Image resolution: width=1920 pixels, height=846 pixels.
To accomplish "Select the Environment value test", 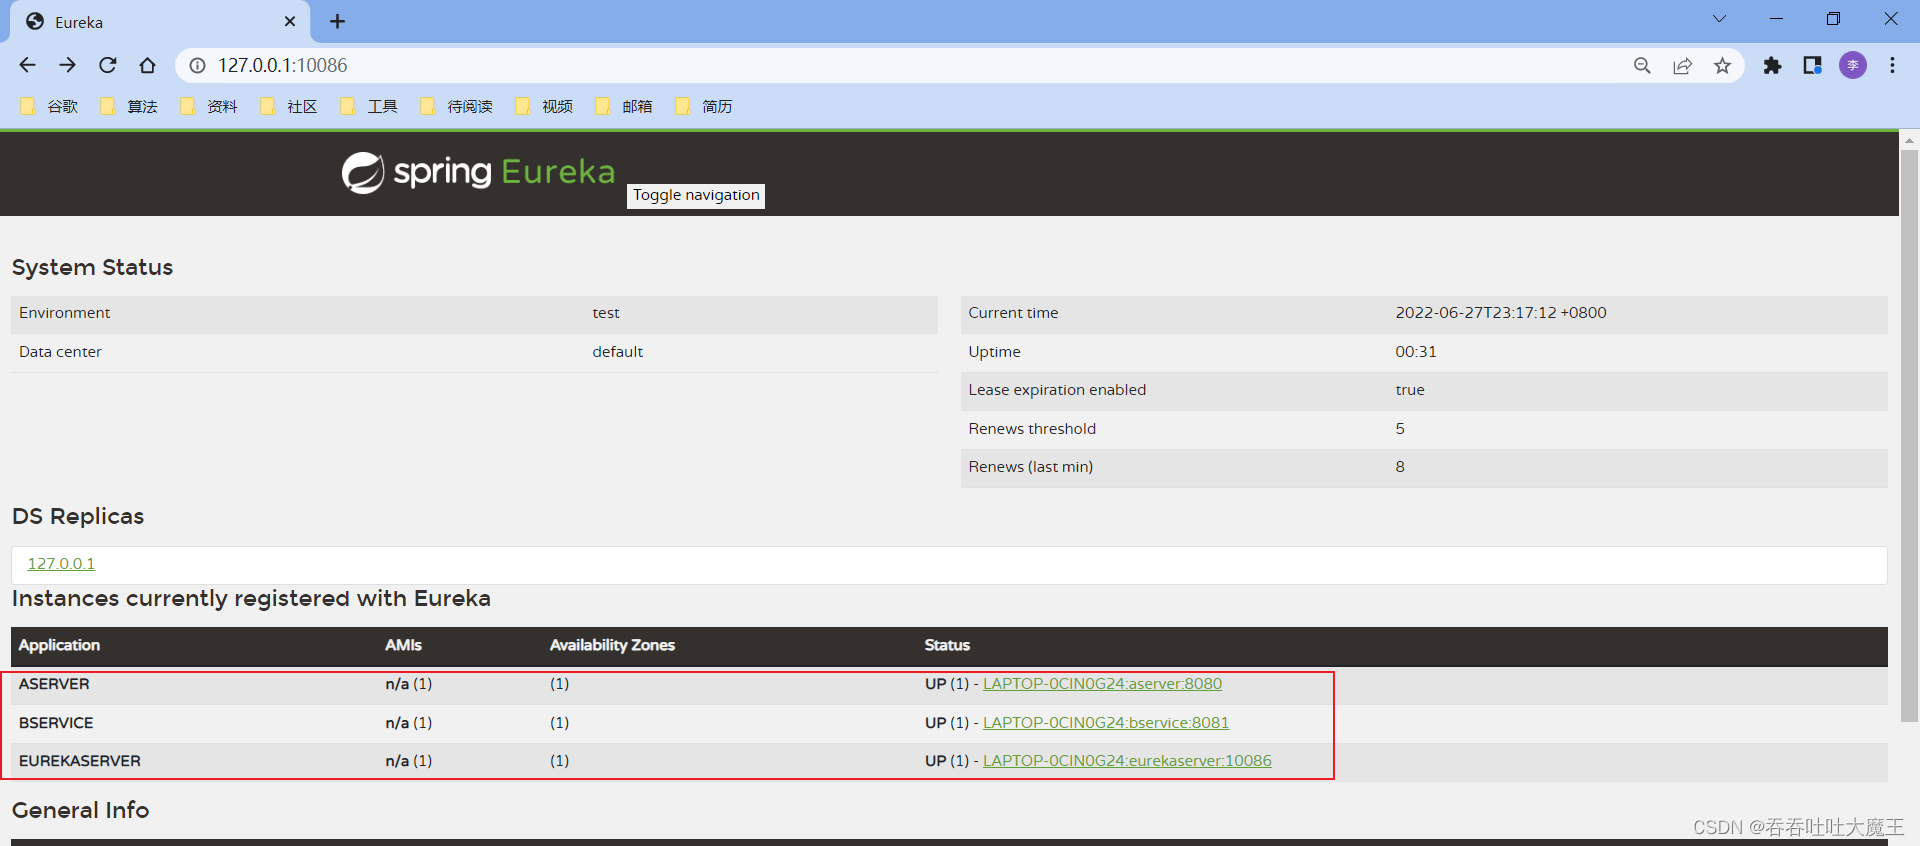I will [606, 313].
